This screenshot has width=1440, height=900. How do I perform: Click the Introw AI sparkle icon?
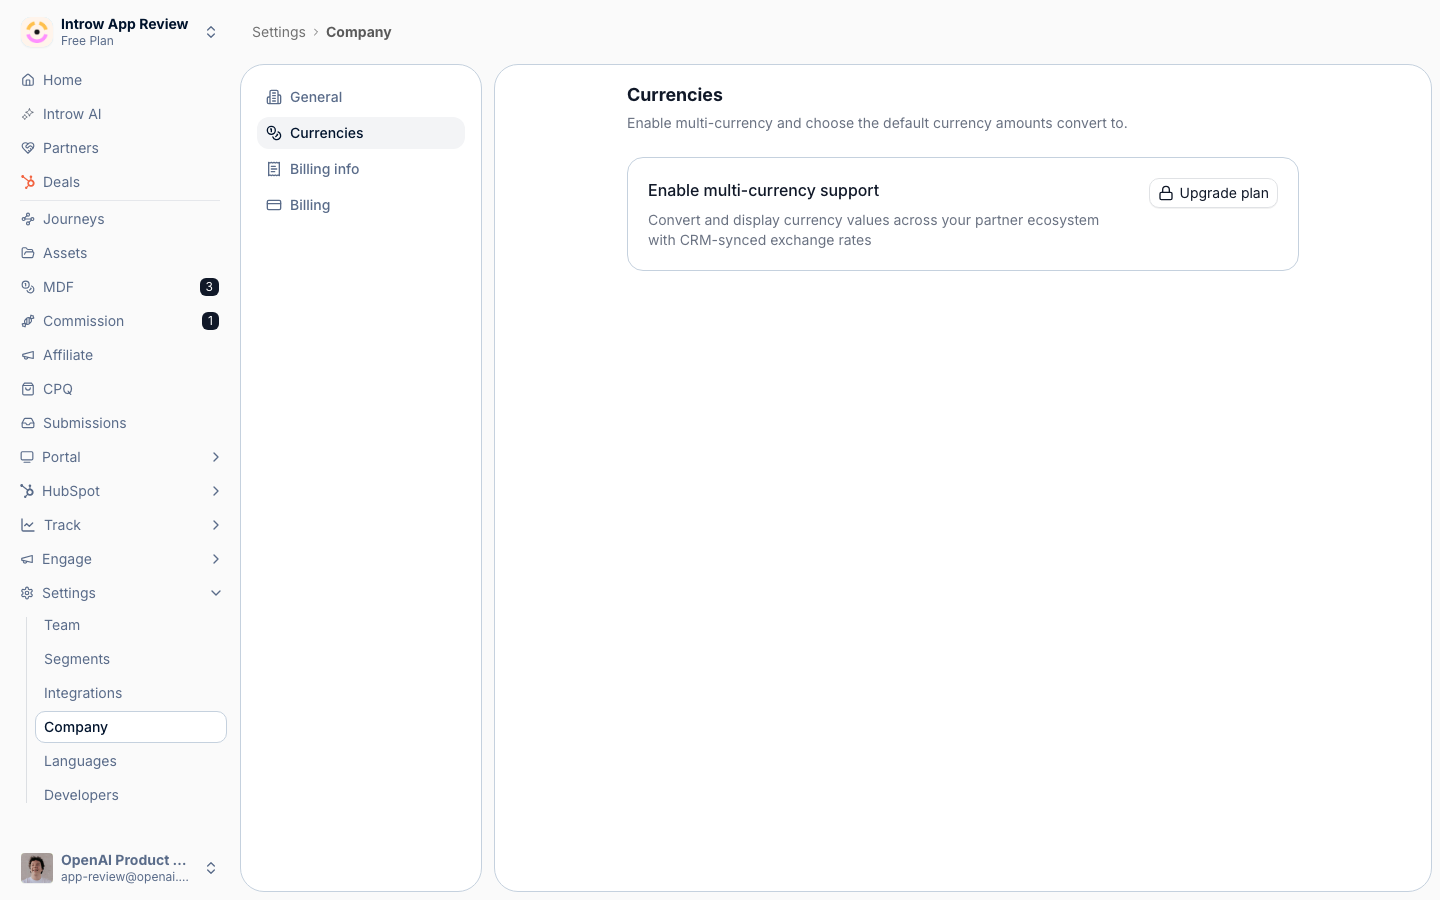click(28, 114)
